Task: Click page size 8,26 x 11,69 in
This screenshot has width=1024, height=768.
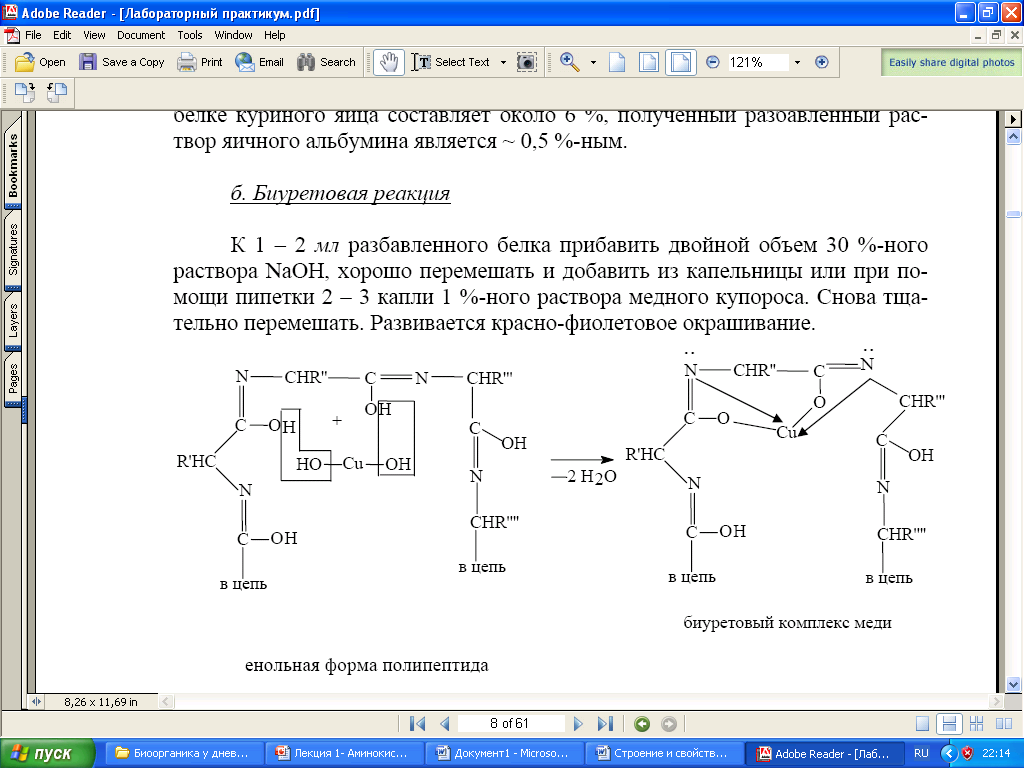Action: (x=101, y=702)
